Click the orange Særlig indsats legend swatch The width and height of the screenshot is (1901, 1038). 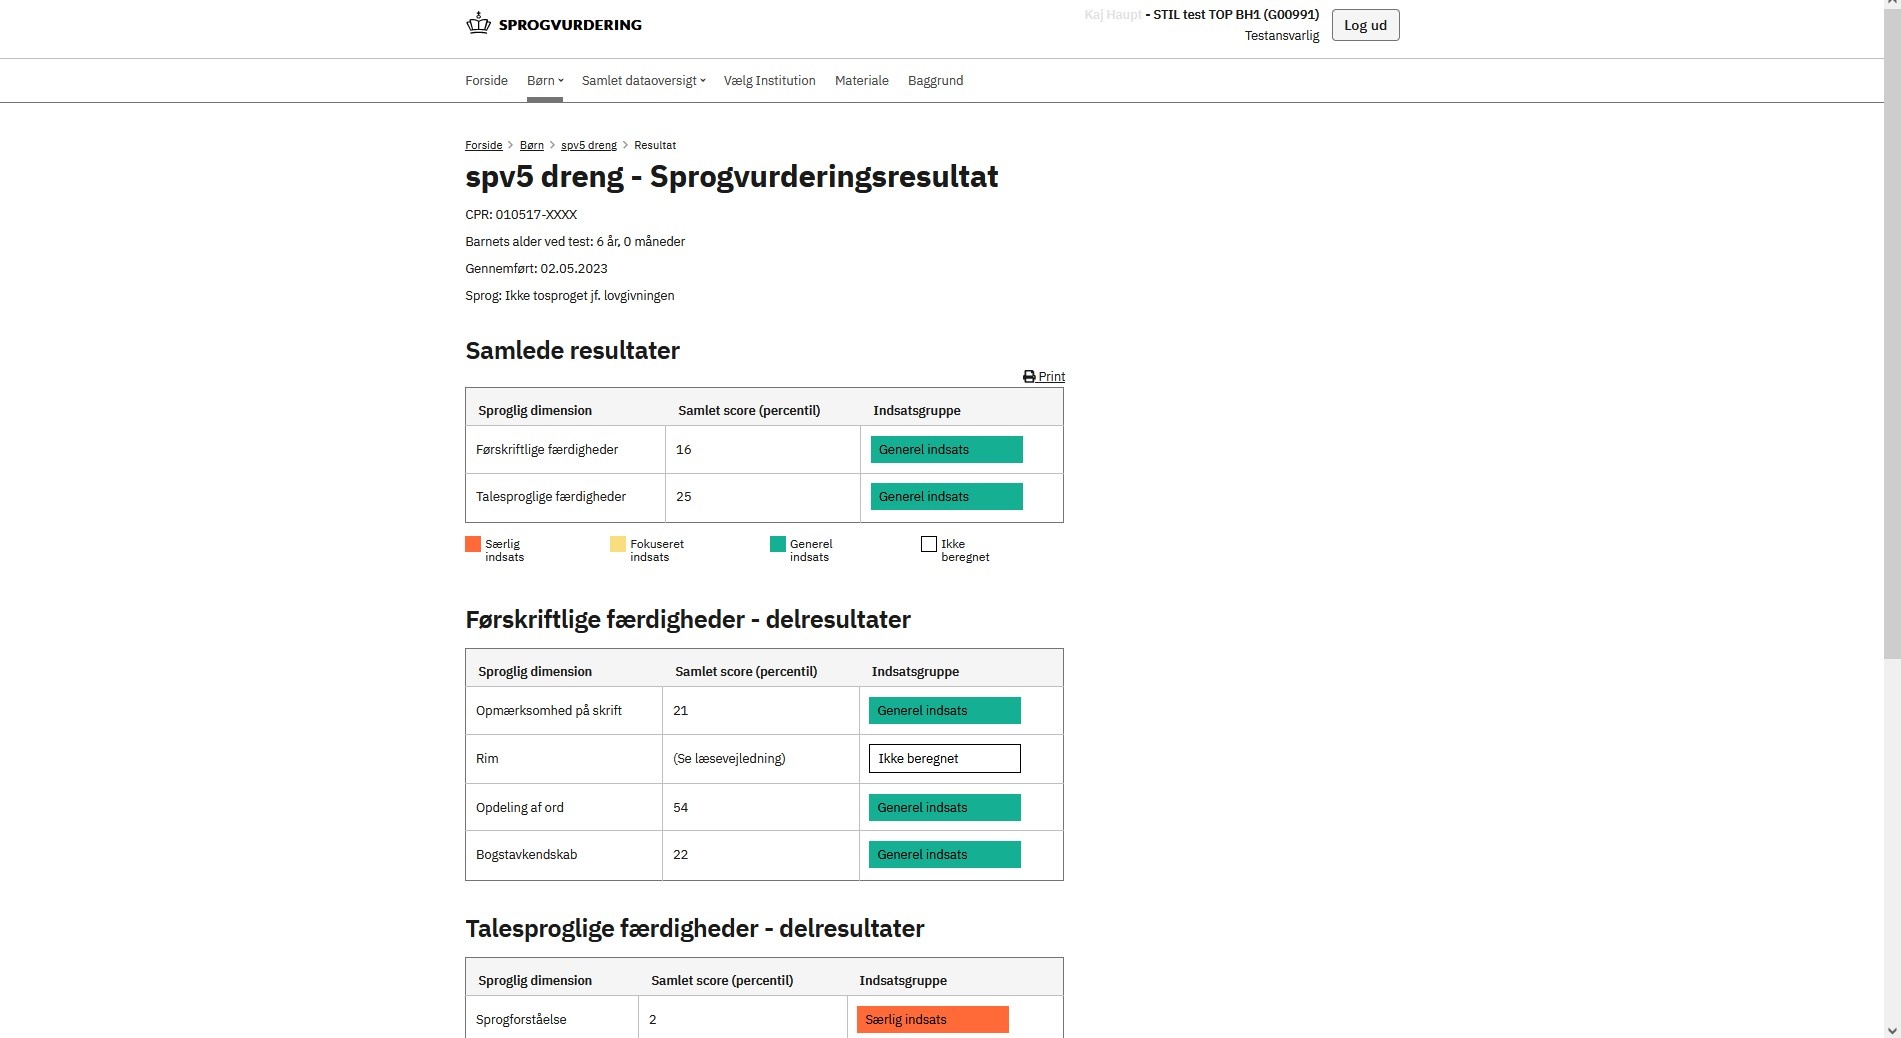[x=473, y=544]
